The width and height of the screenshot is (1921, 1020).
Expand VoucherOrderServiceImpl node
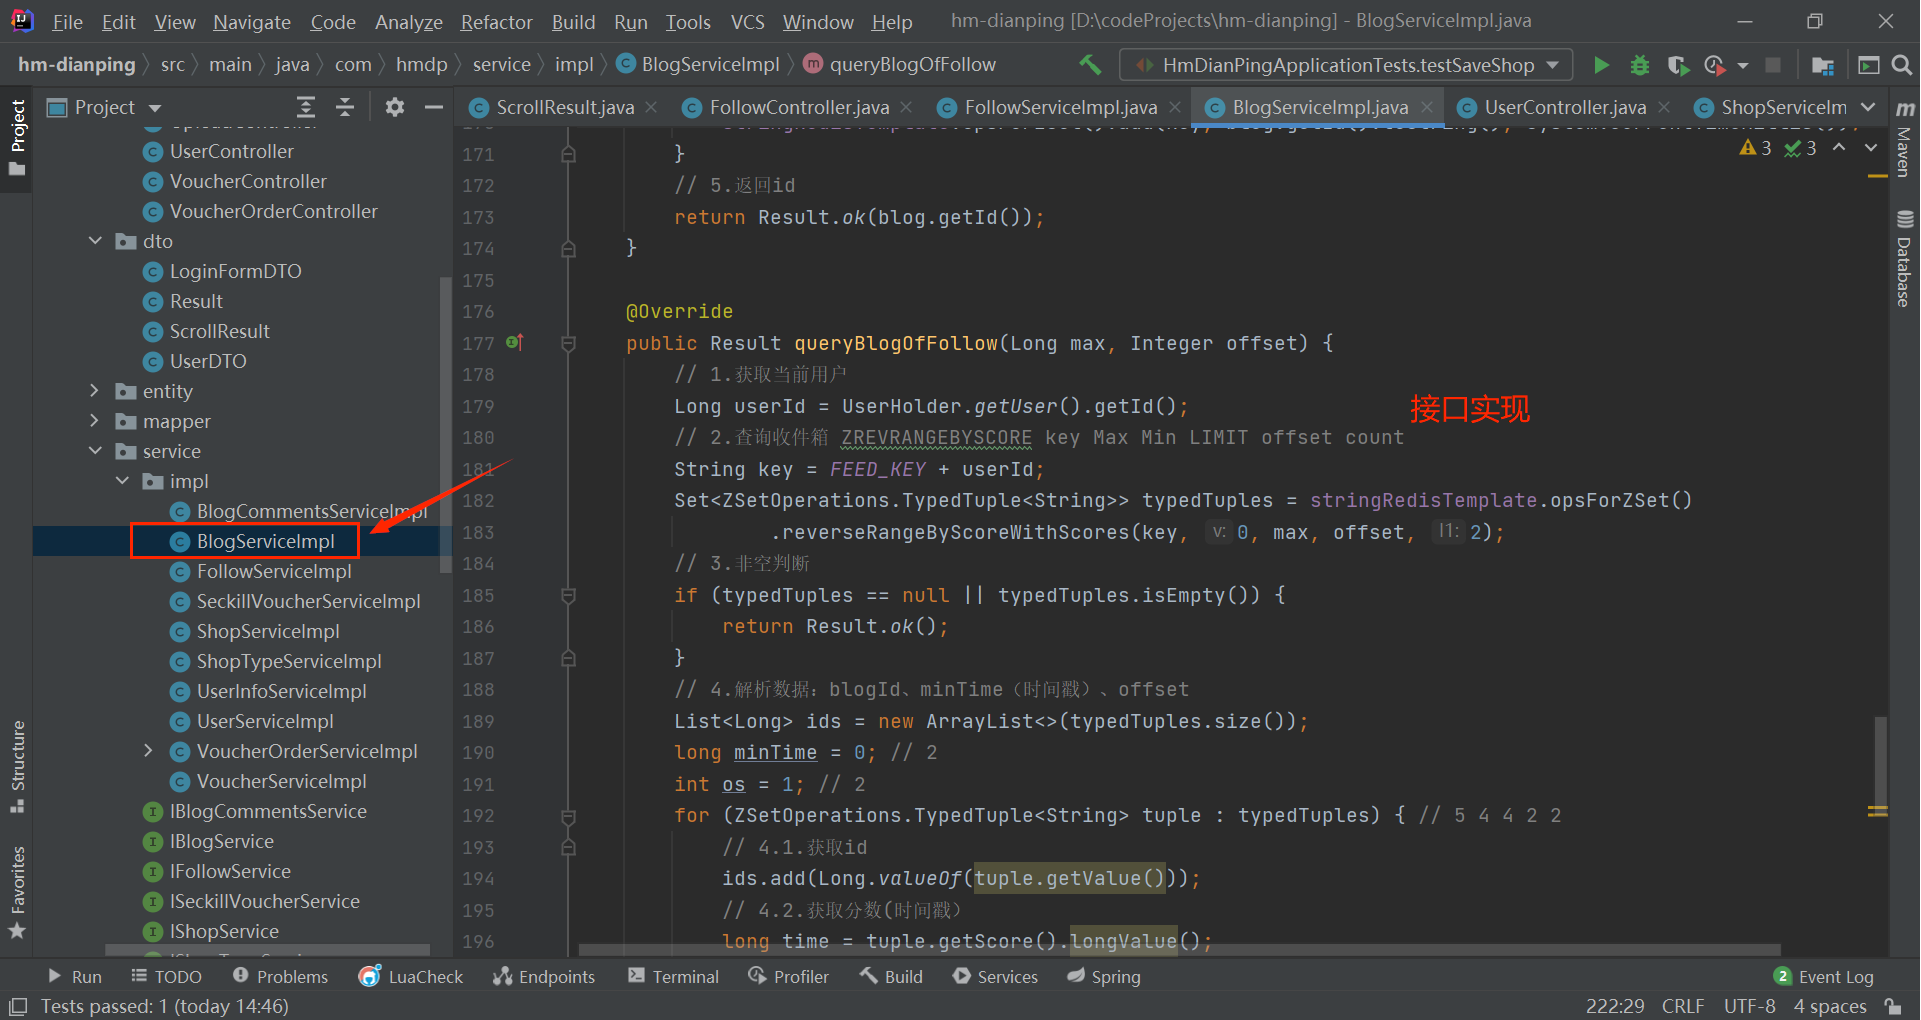click(x=149, y=751)
